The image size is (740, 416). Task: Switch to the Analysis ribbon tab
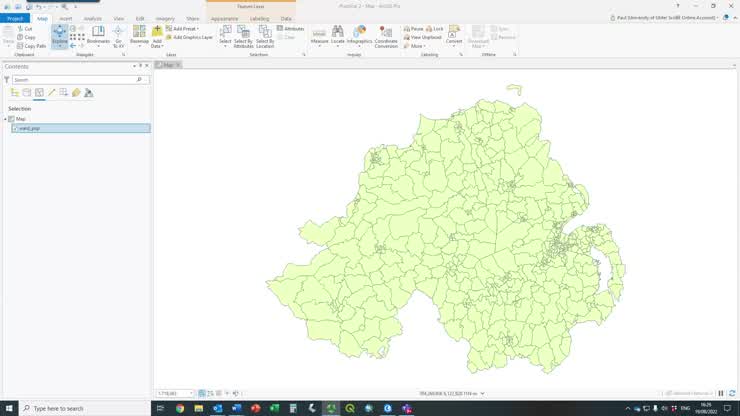92,18
